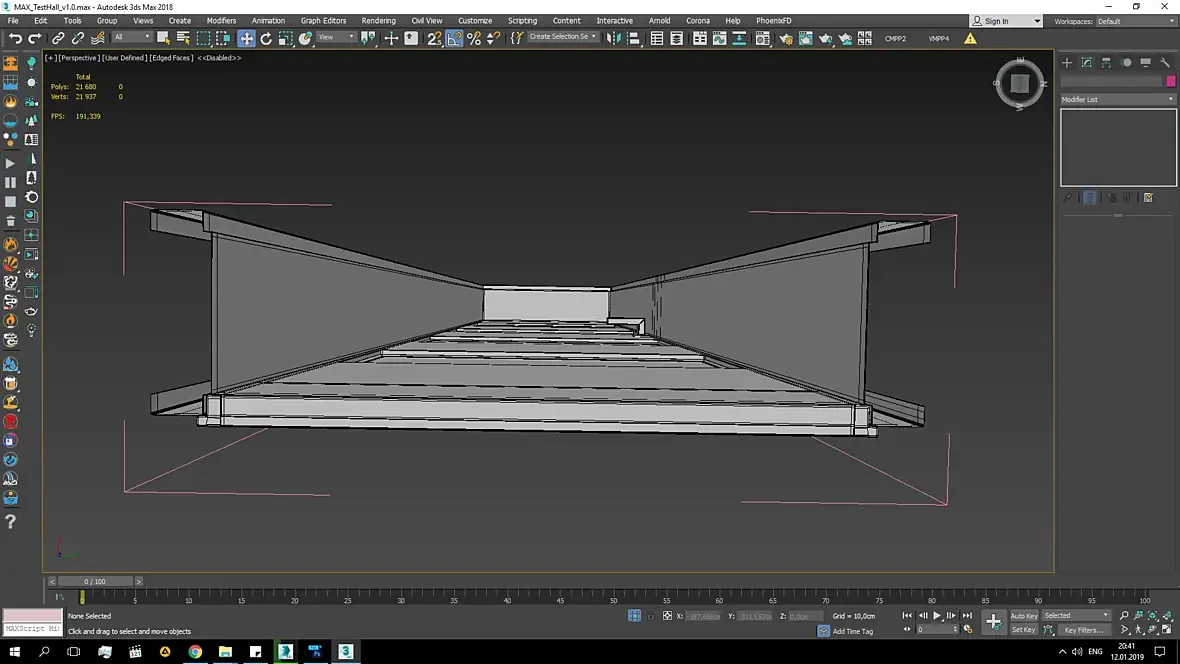Click the Sign In button
The width and height of the screenshot is (1180, 664).
click(x=996, y=21)
